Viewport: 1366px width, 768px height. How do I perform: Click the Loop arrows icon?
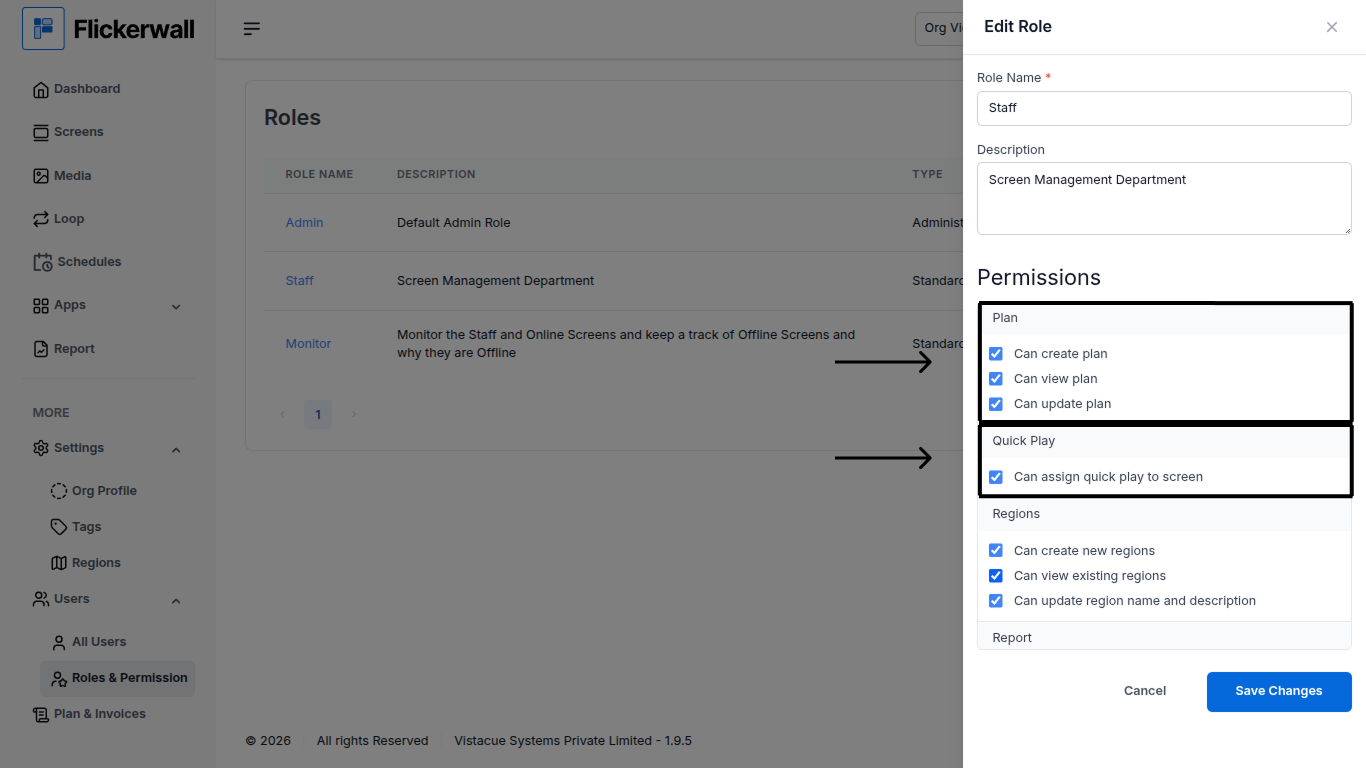point(41,219)
